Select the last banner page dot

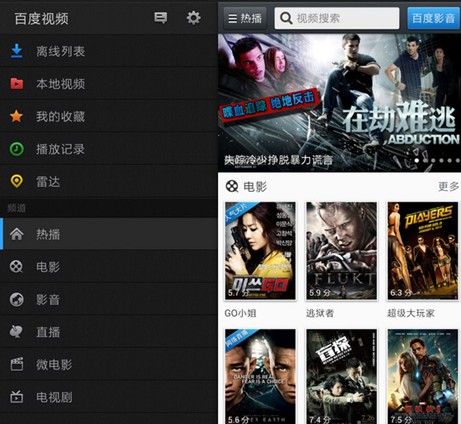tap(457, 160)
